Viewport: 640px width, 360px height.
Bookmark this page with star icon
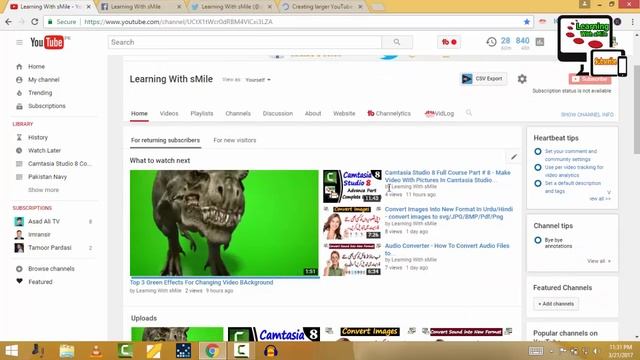pos(527,22)
